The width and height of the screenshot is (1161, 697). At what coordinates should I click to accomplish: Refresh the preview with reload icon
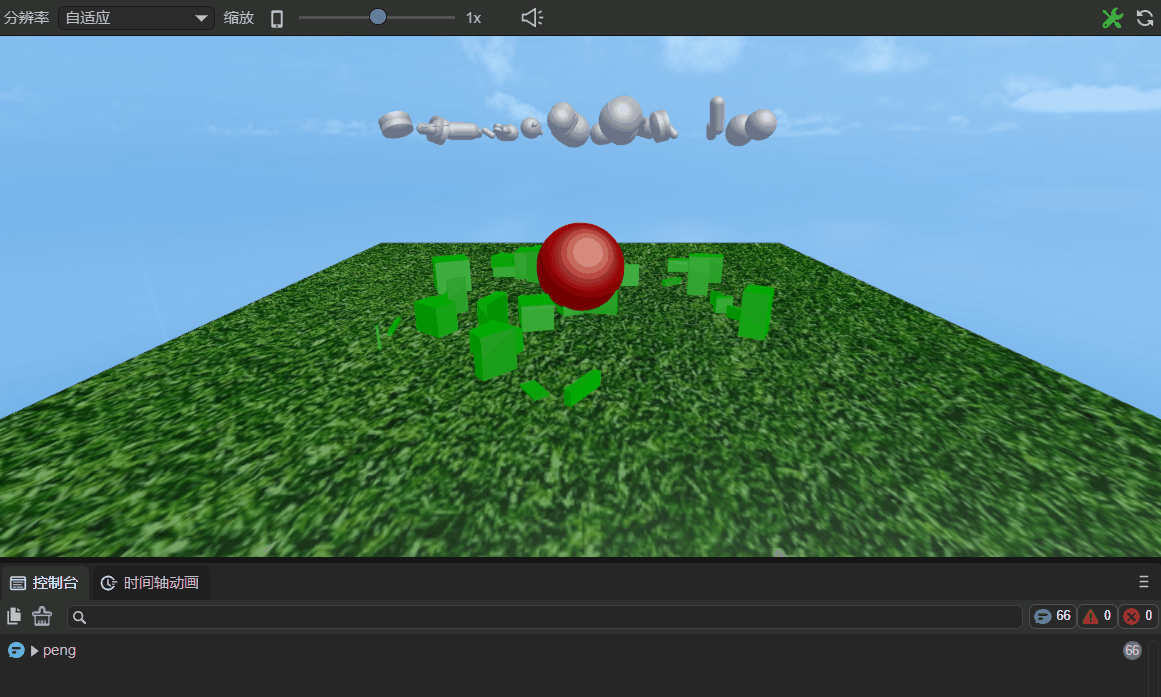(x=1145, y=18)
